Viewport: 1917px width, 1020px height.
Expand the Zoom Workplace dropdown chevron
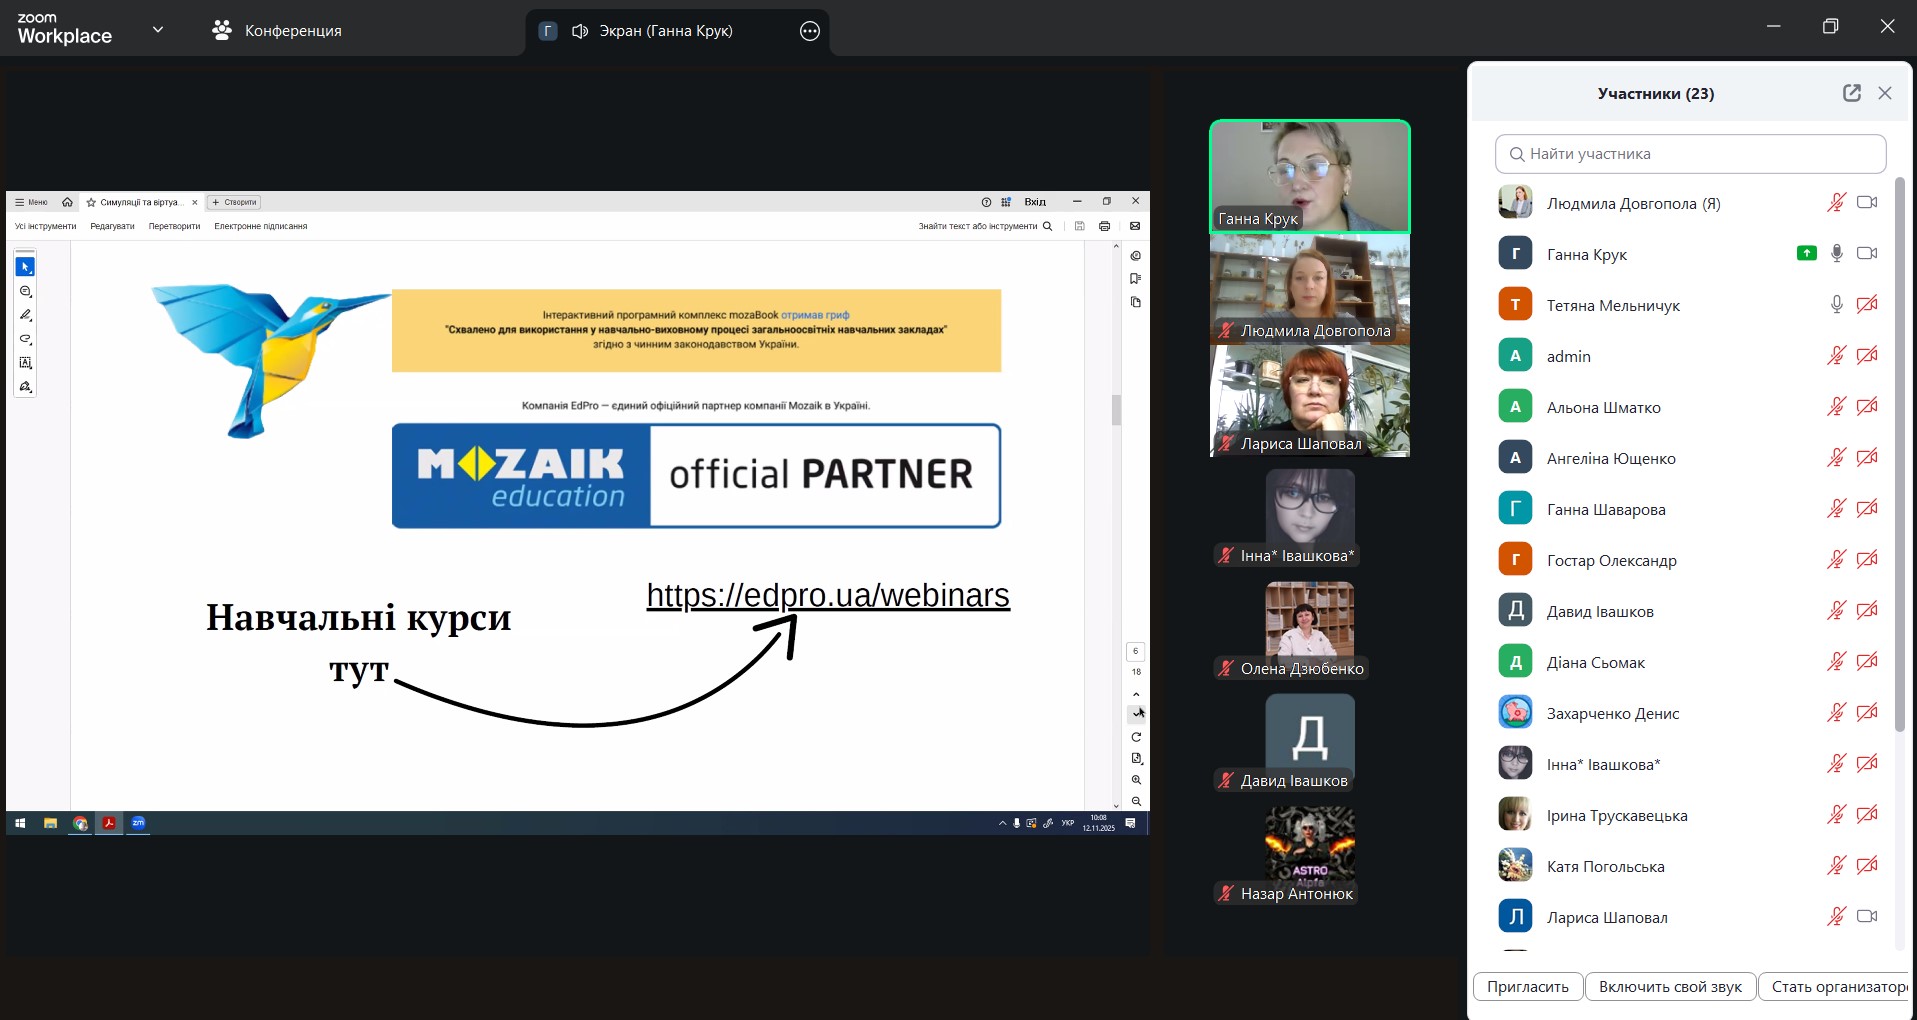pos(157,30)
